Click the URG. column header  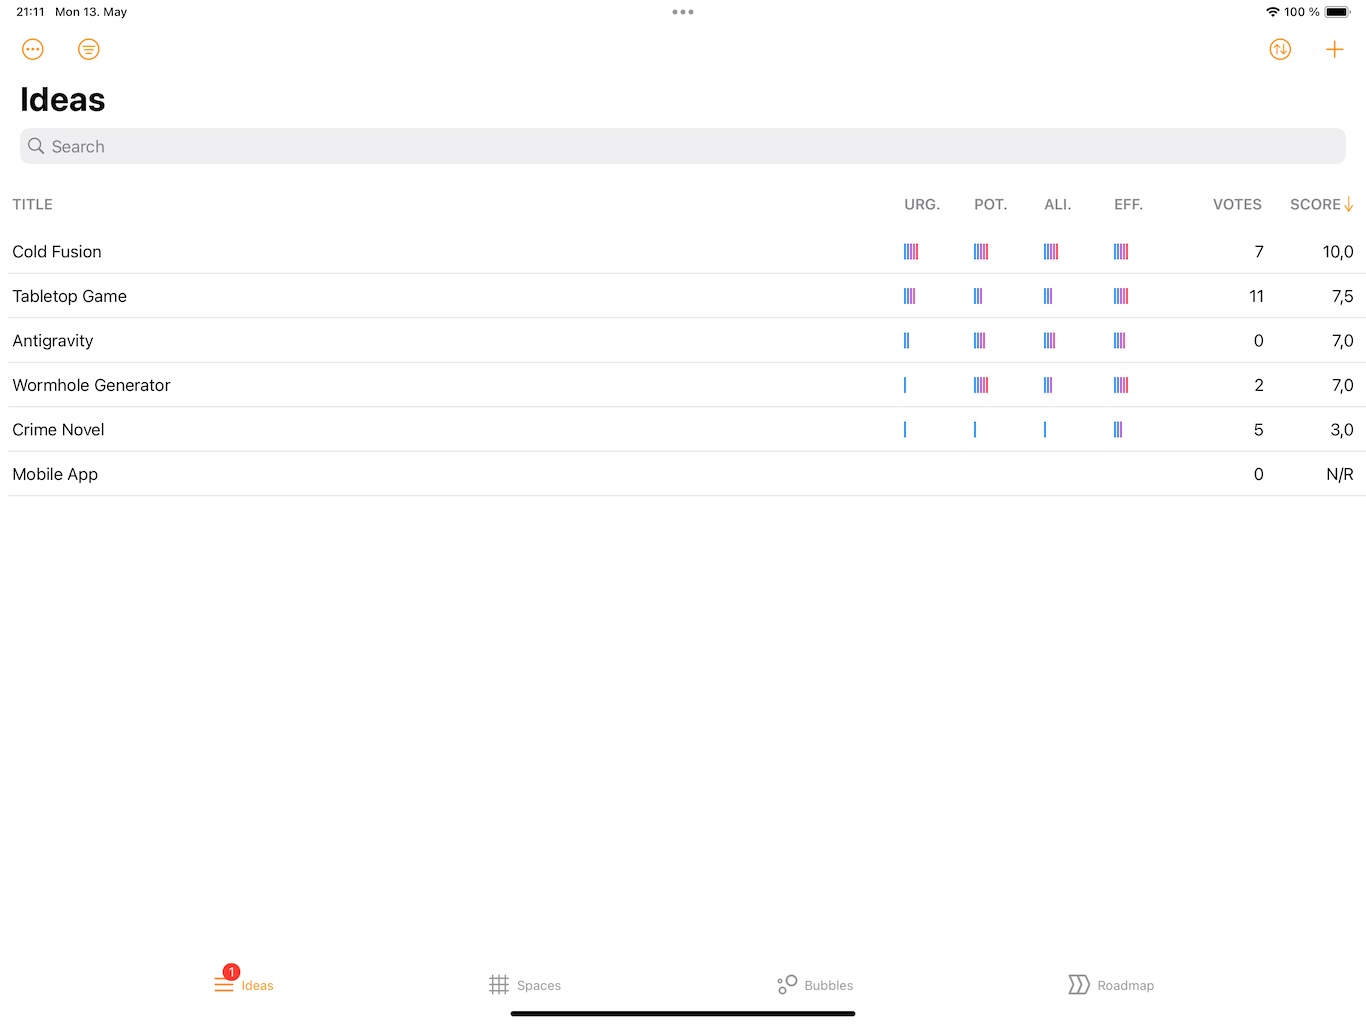(921, 204)
